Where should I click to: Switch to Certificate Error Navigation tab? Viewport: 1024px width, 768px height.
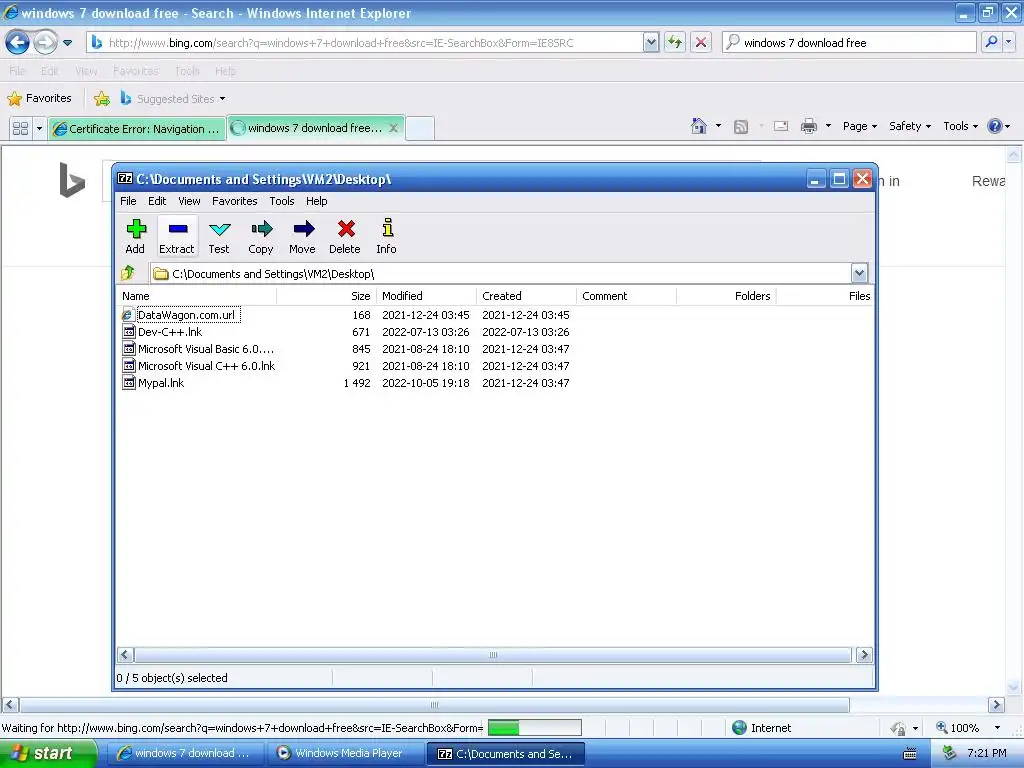(x=137, y=129)
